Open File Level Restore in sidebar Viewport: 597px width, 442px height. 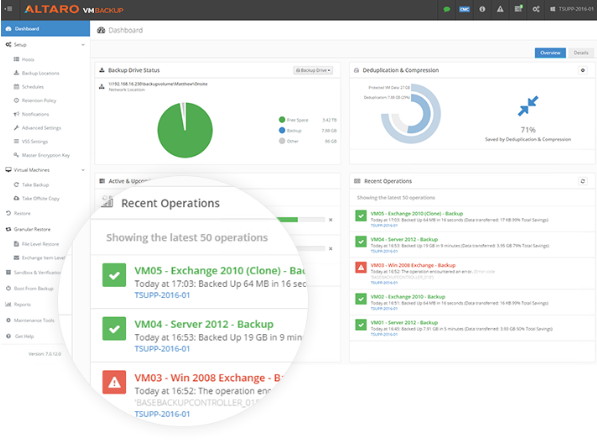(40, 244)
